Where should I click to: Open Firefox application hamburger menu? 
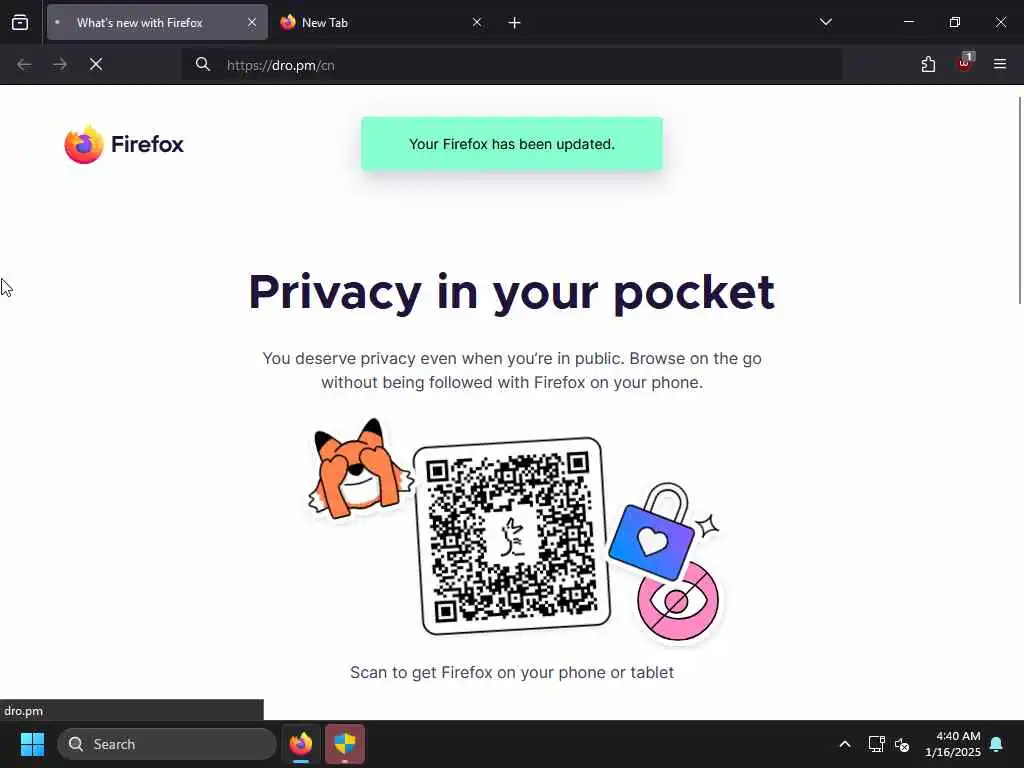[1000, 64]
